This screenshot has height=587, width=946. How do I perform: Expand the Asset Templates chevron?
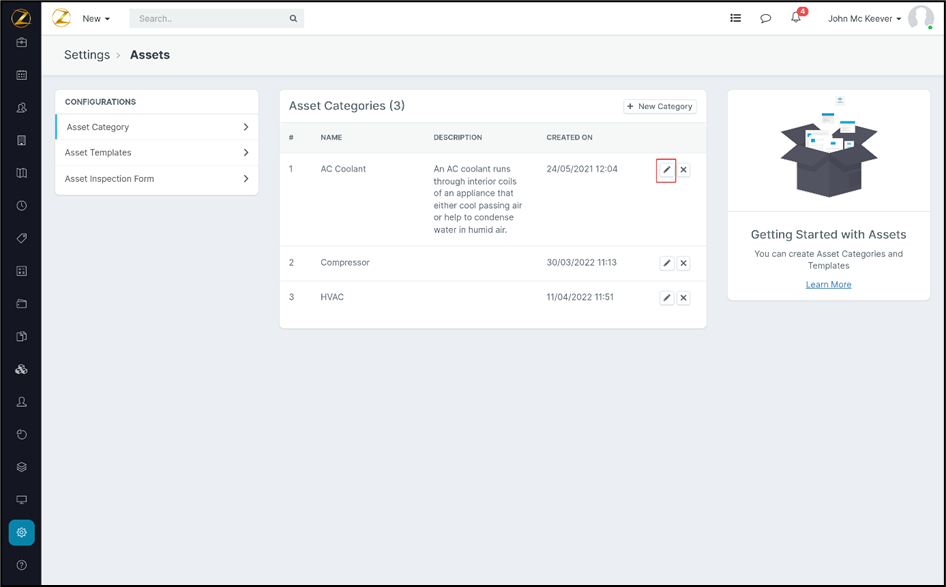[x=246, y=153]
